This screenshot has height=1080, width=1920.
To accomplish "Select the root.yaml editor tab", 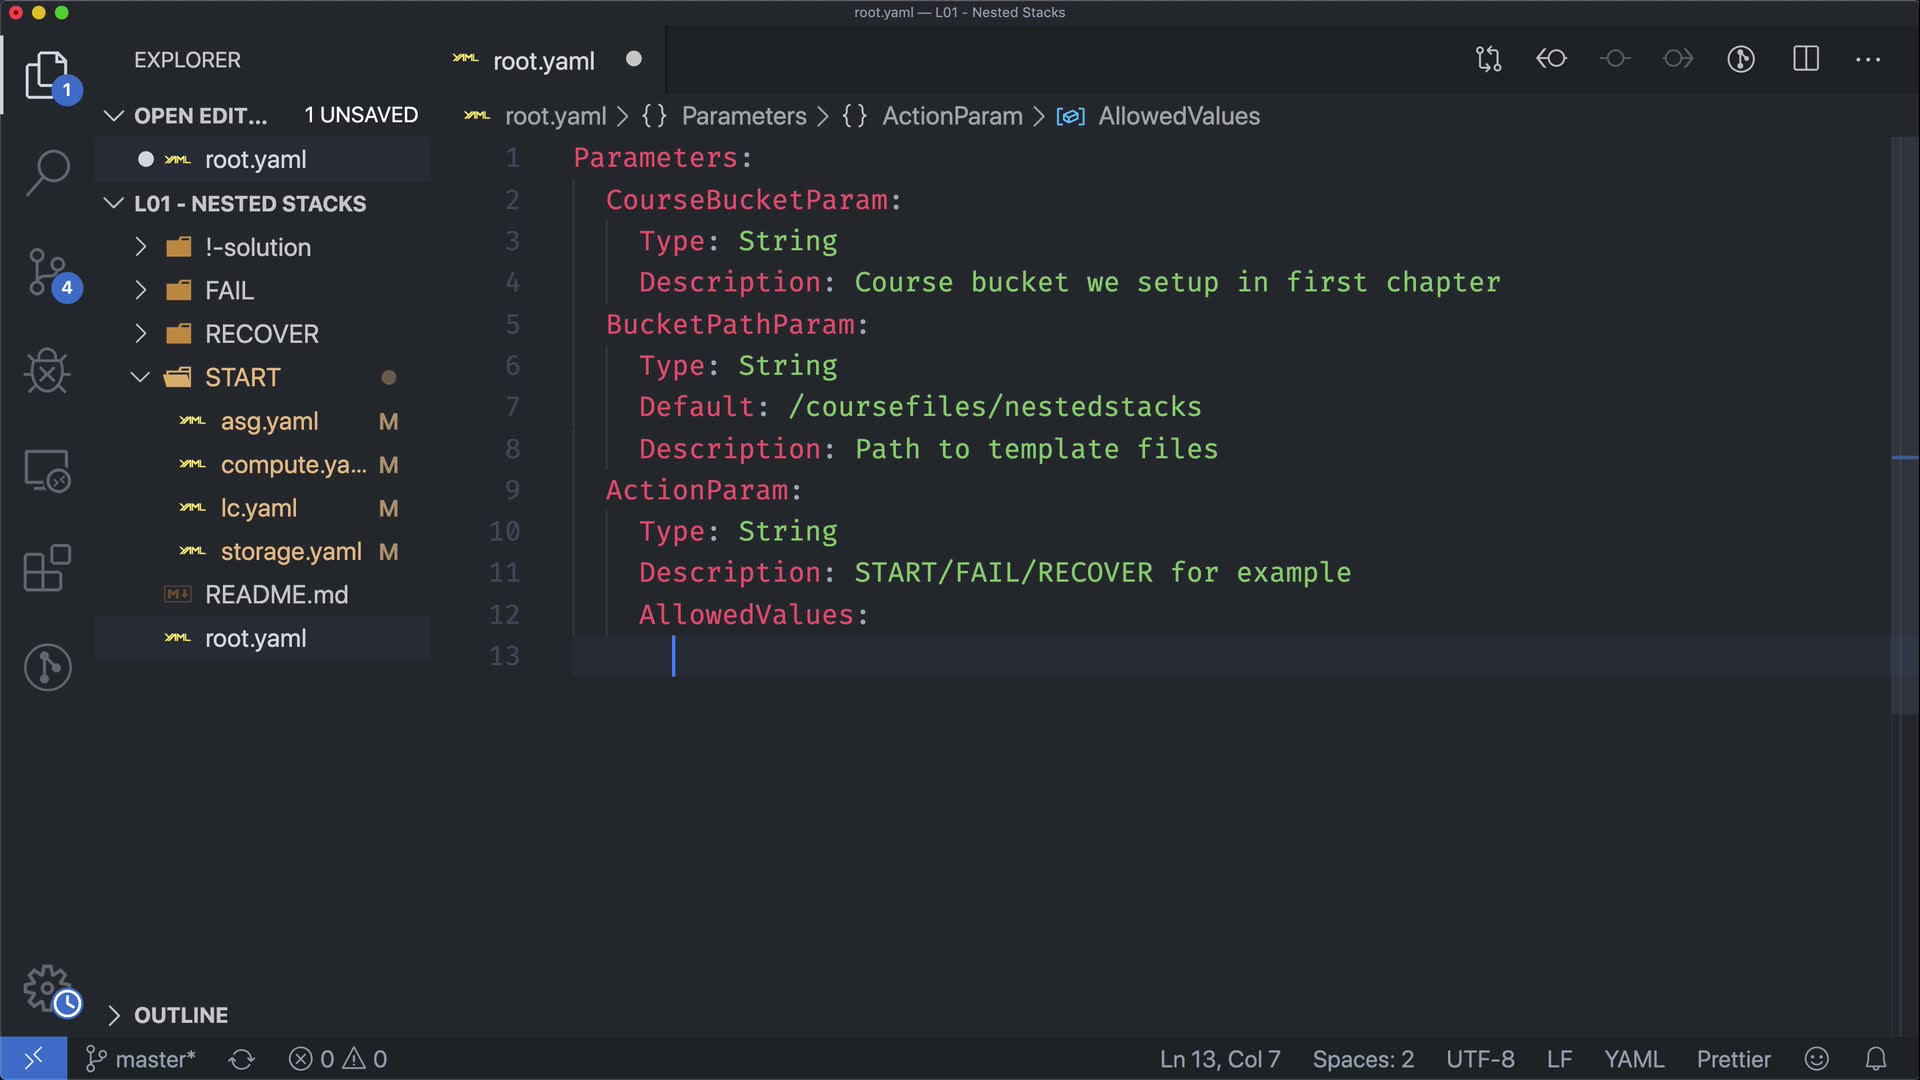I will 543,61.
